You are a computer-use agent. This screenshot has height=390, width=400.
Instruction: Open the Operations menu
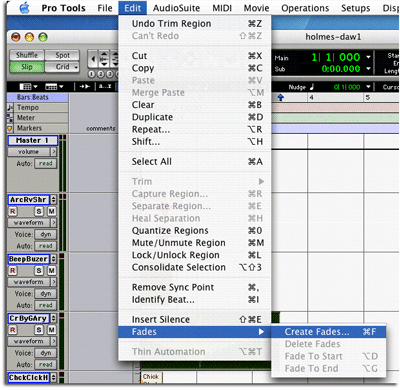(305, 8)
